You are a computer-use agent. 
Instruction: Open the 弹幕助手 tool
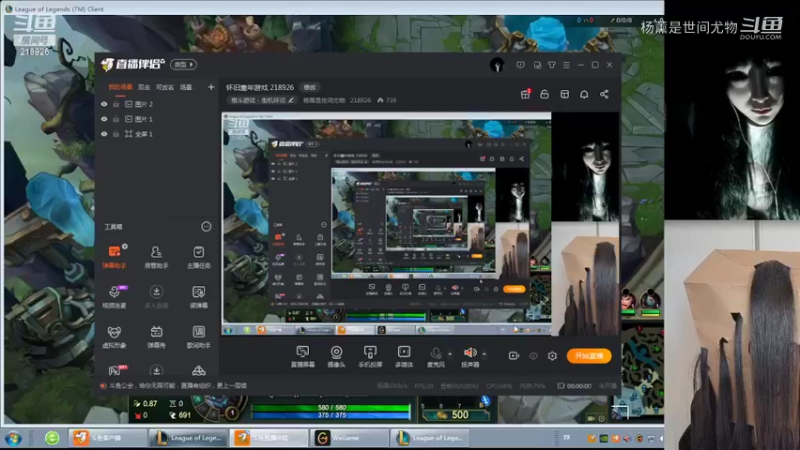coord(114,256)
